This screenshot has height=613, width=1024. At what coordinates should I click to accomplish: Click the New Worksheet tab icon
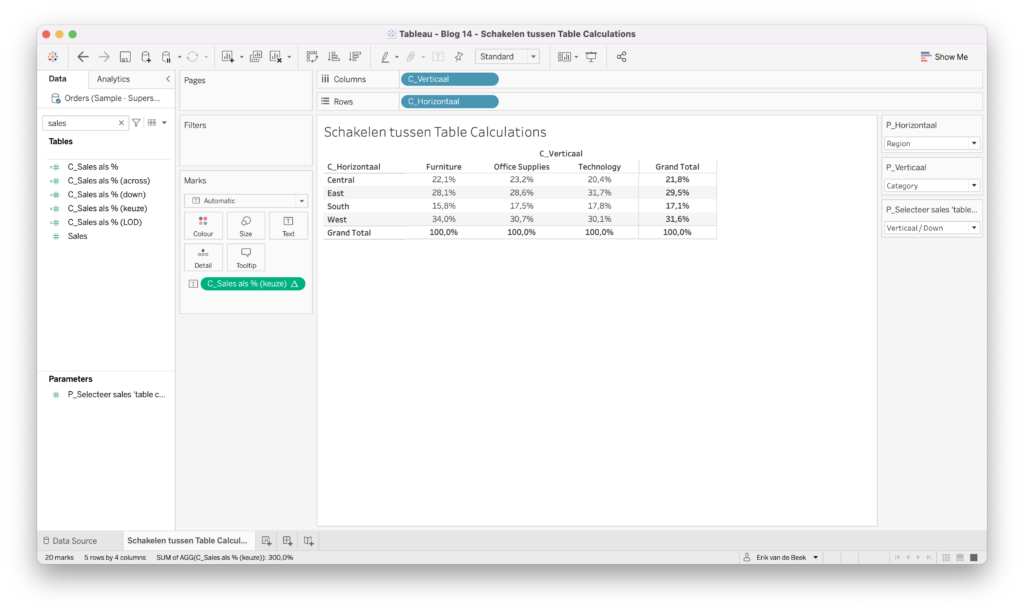266,540
